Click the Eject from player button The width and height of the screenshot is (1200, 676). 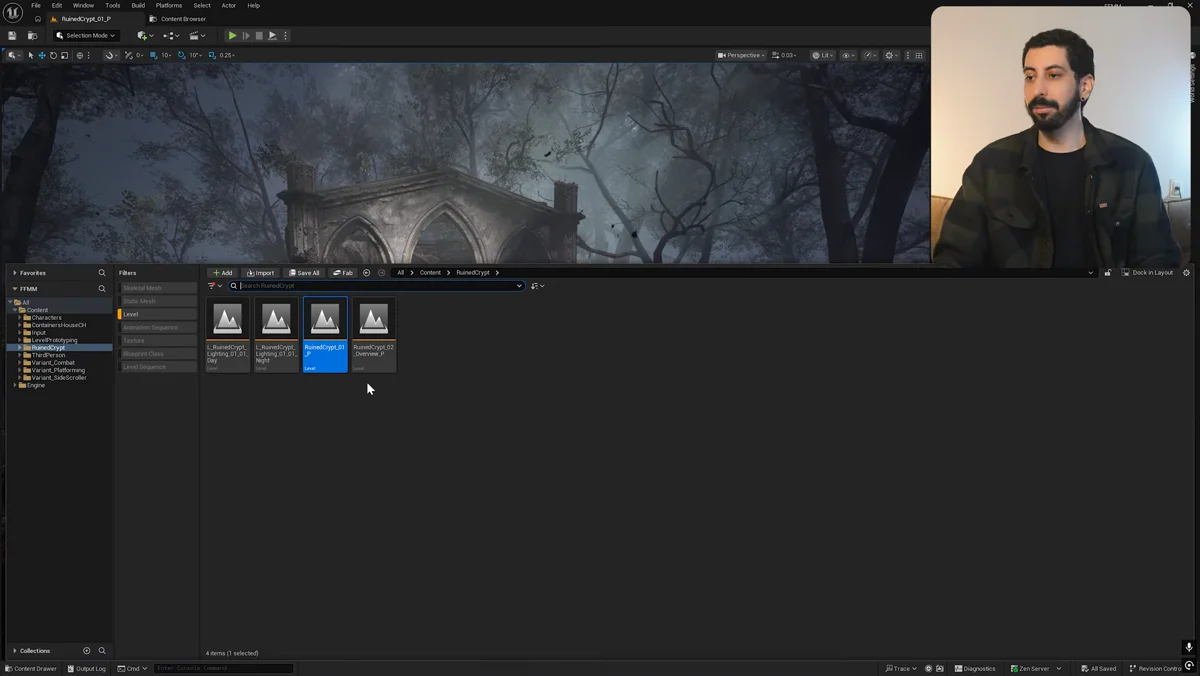click(272, 36)
